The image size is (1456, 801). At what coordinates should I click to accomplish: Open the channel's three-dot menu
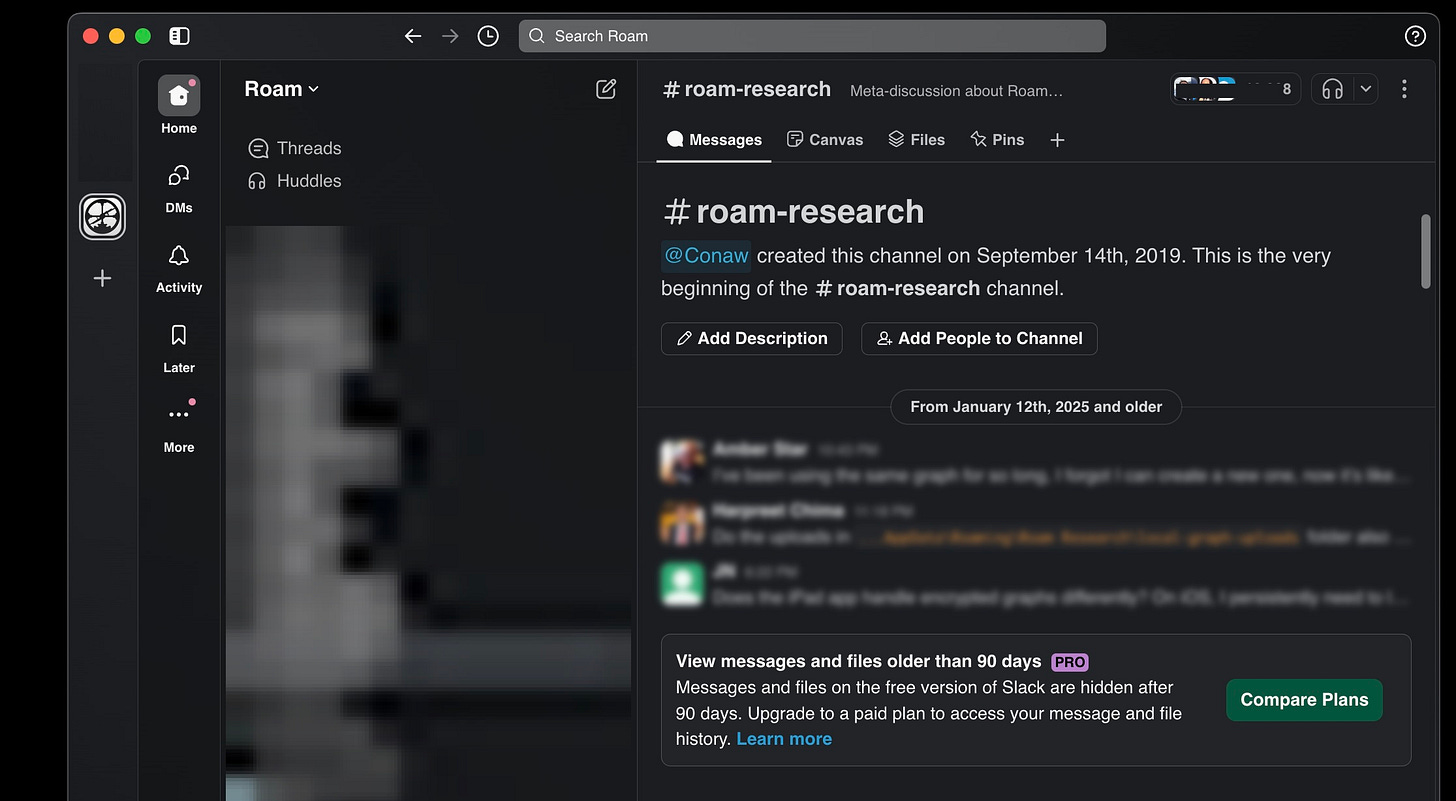[x=1404, y=89]
